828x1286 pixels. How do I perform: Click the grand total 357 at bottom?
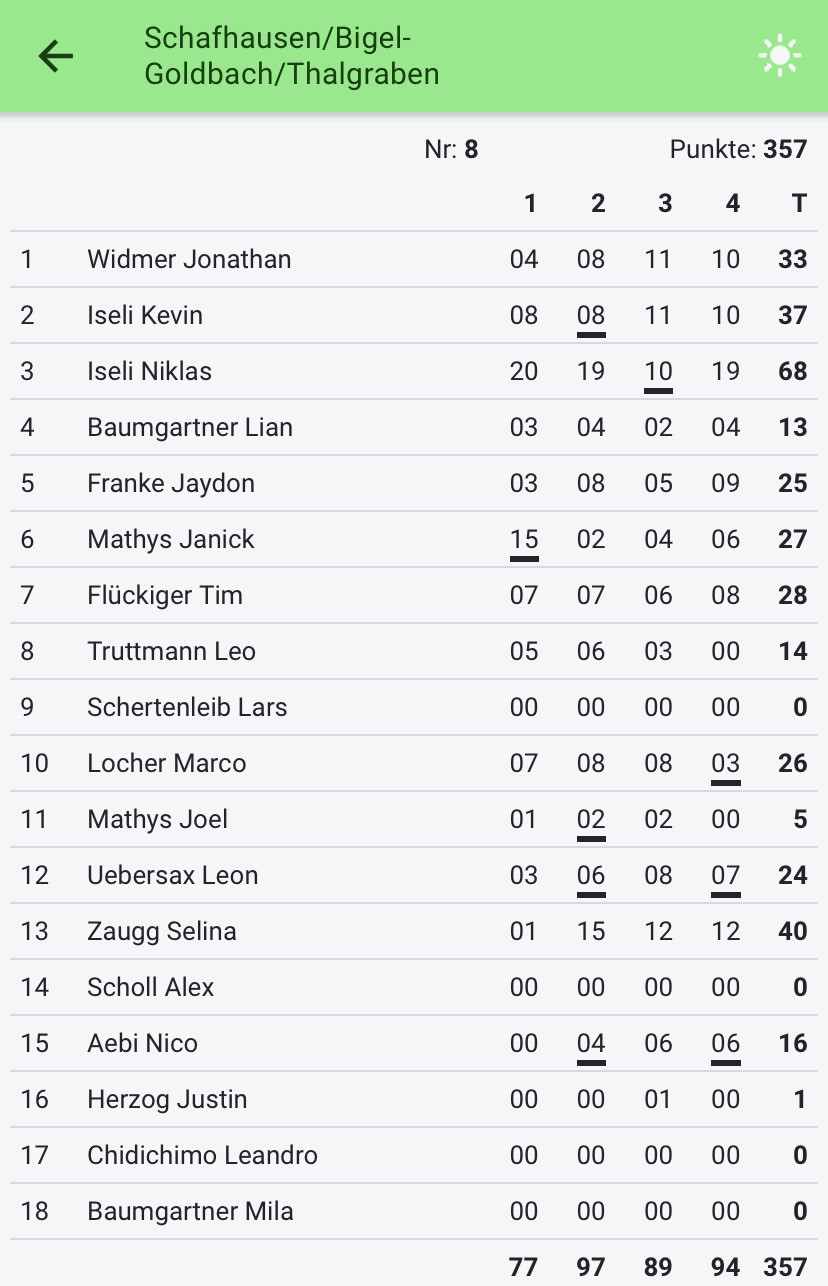point(785,1267)
